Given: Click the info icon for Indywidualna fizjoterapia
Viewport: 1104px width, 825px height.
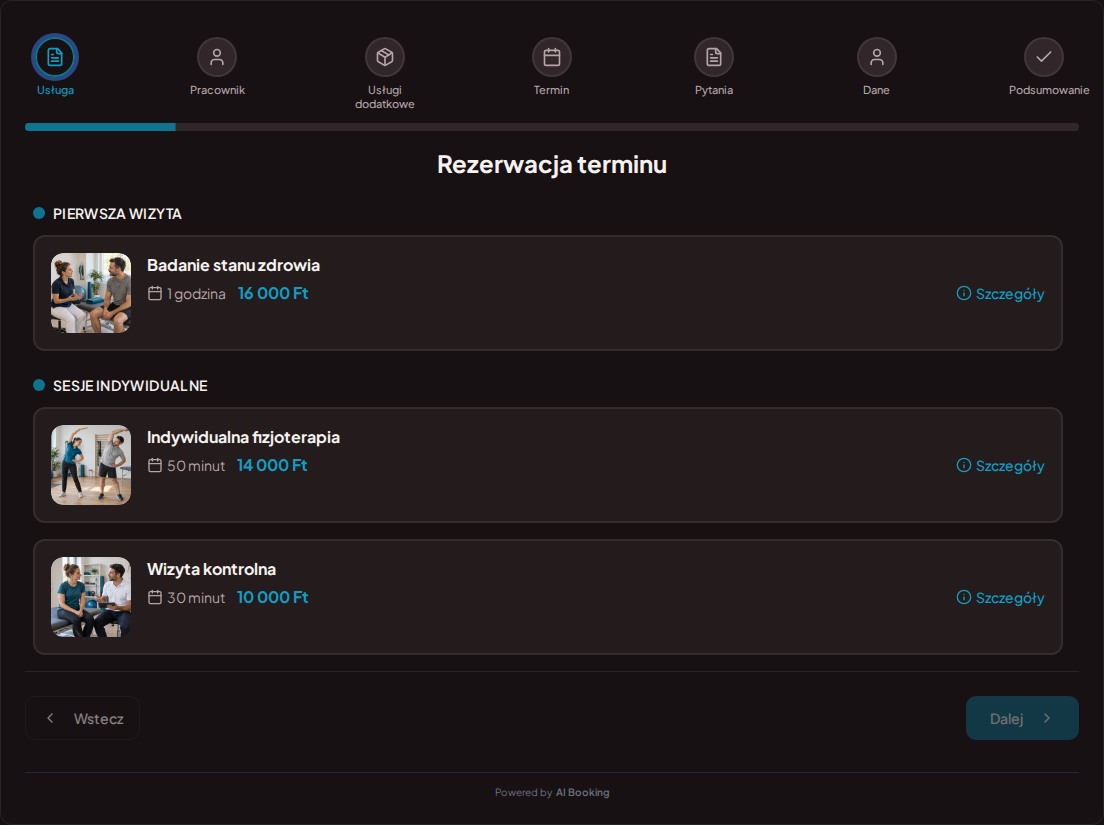Looking at the screenshot, I should point(963,465).
